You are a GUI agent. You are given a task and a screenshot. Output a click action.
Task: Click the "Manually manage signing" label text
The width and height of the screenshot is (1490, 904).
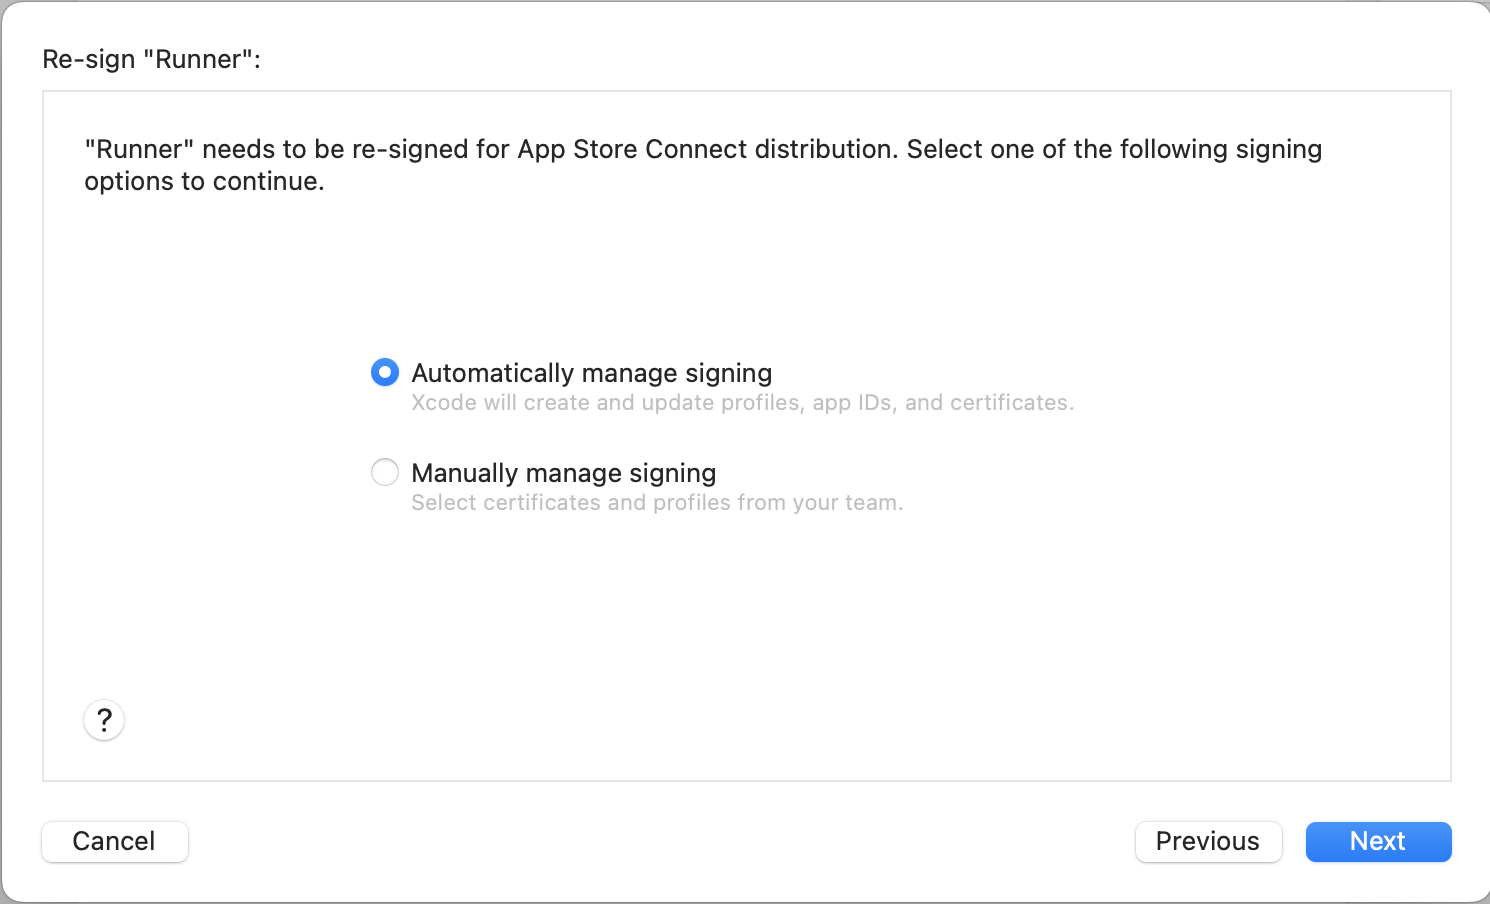pos(563,473)
